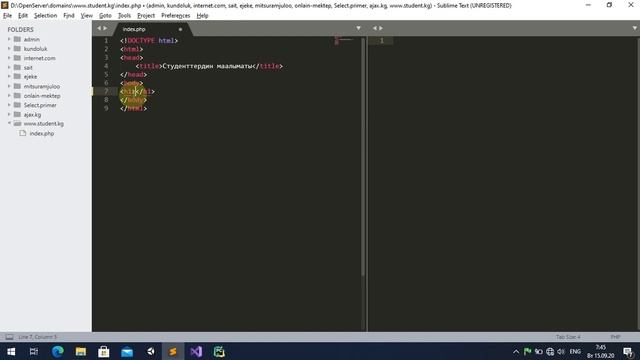Screen dimensions: 640x360
Task: Go to previous tab in left pane
Action: click(99, 28)
